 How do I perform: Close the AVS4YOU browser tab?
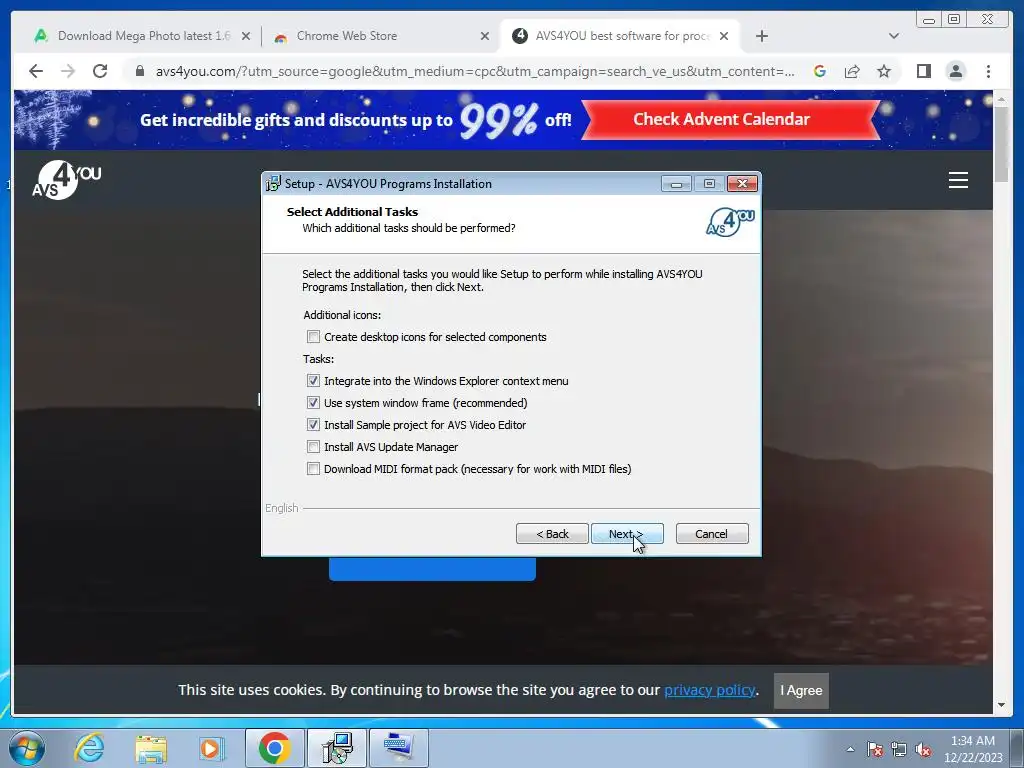724,37
